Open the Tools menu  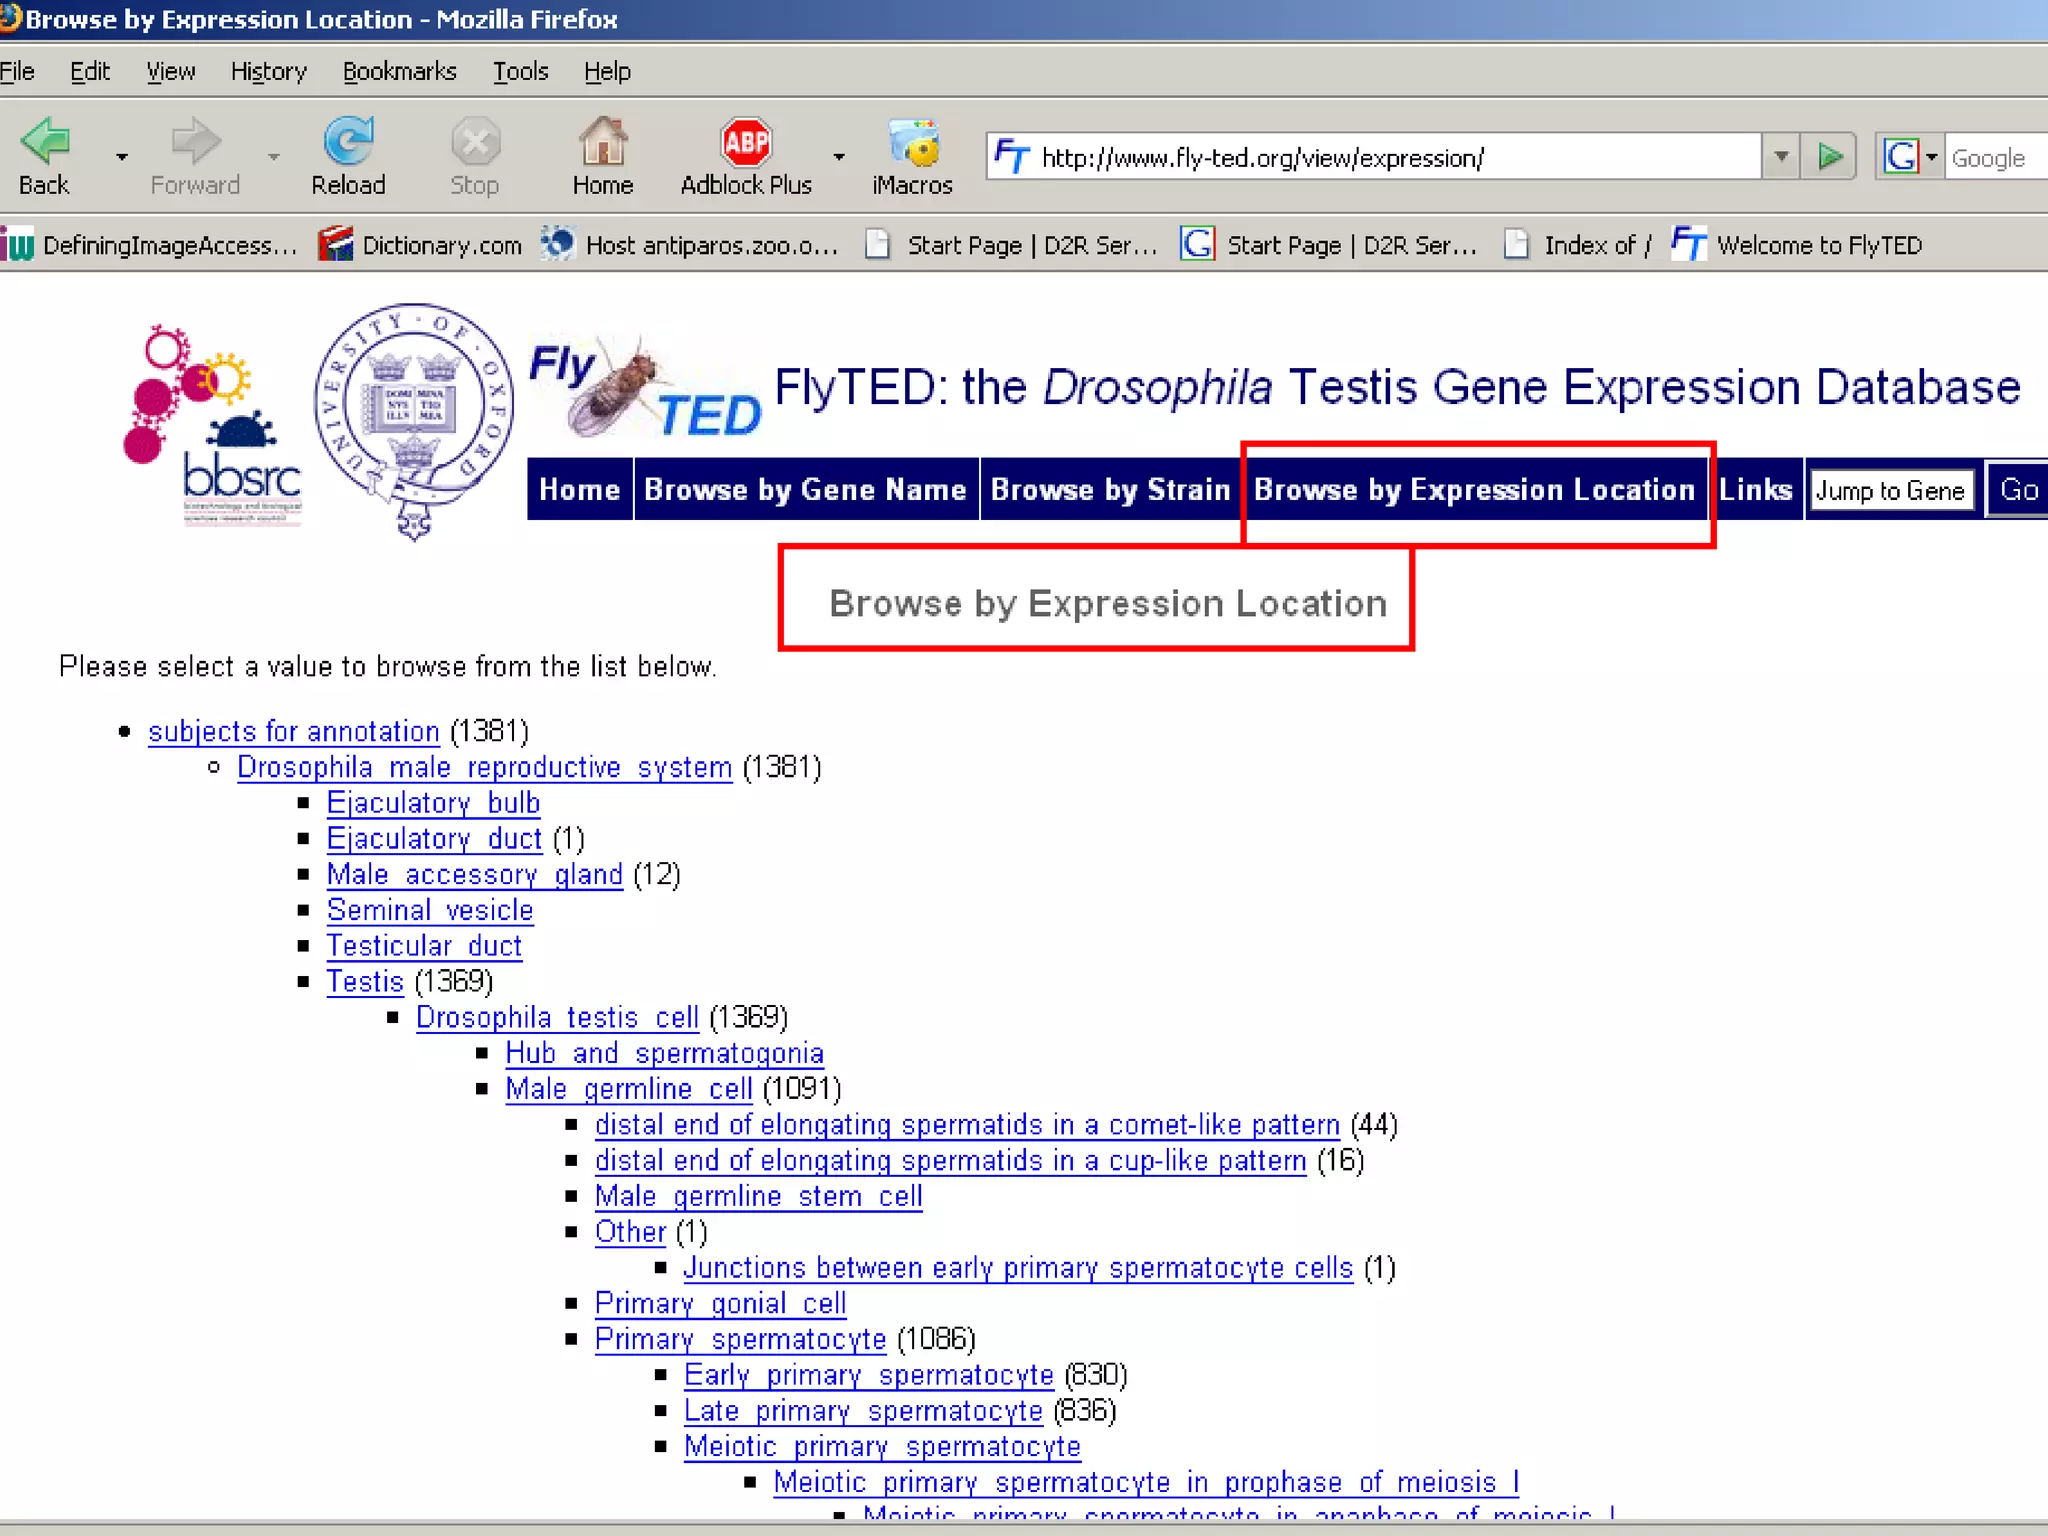(x=520, y=71)
